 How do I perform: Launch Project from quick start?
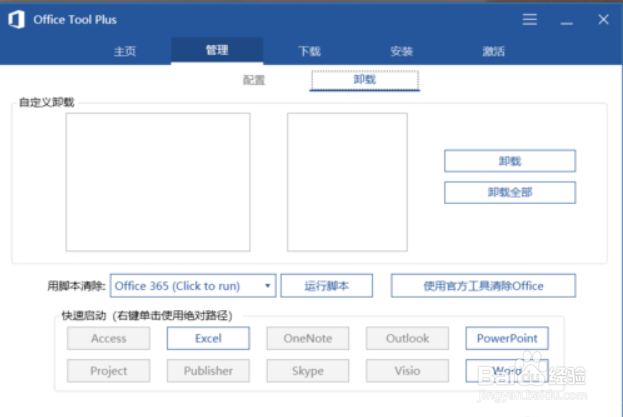(x=108, y=371)
